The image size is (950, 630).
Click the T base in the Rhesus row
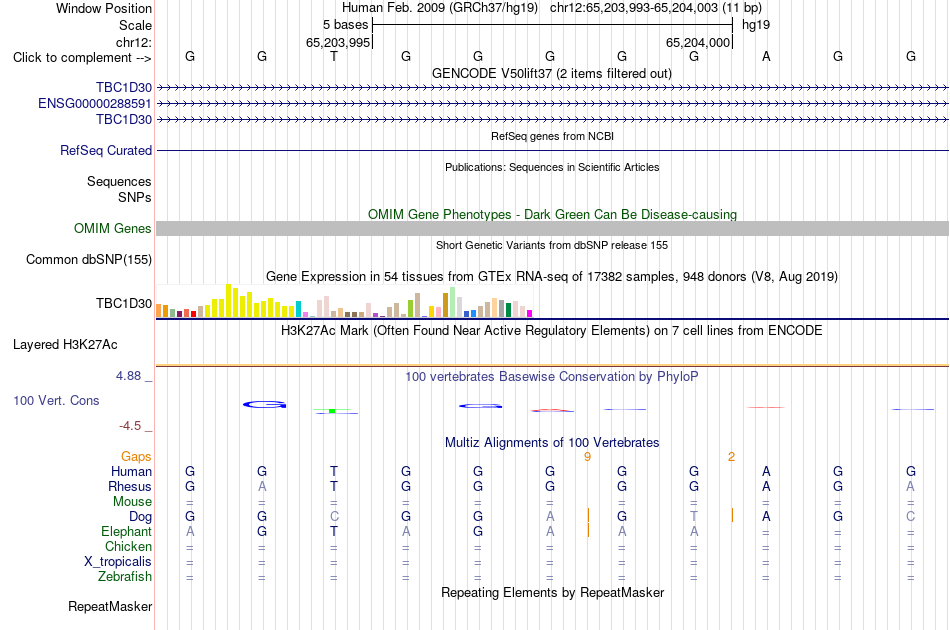(x=334, y=486)
